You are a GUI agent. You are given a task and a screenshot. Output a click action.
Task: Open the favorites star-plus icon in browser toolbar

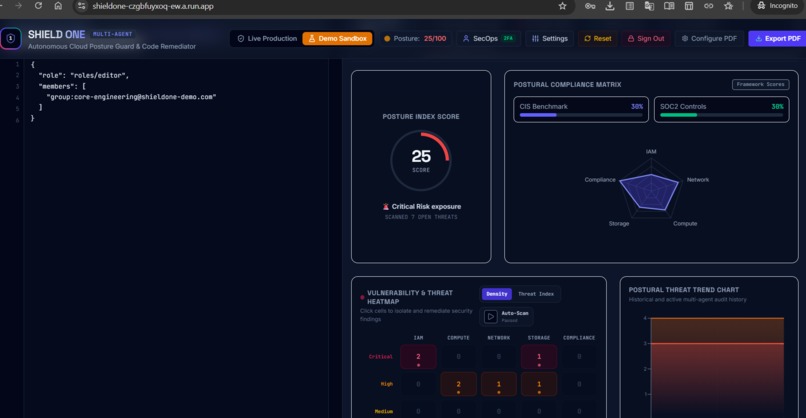pos(728,6)
